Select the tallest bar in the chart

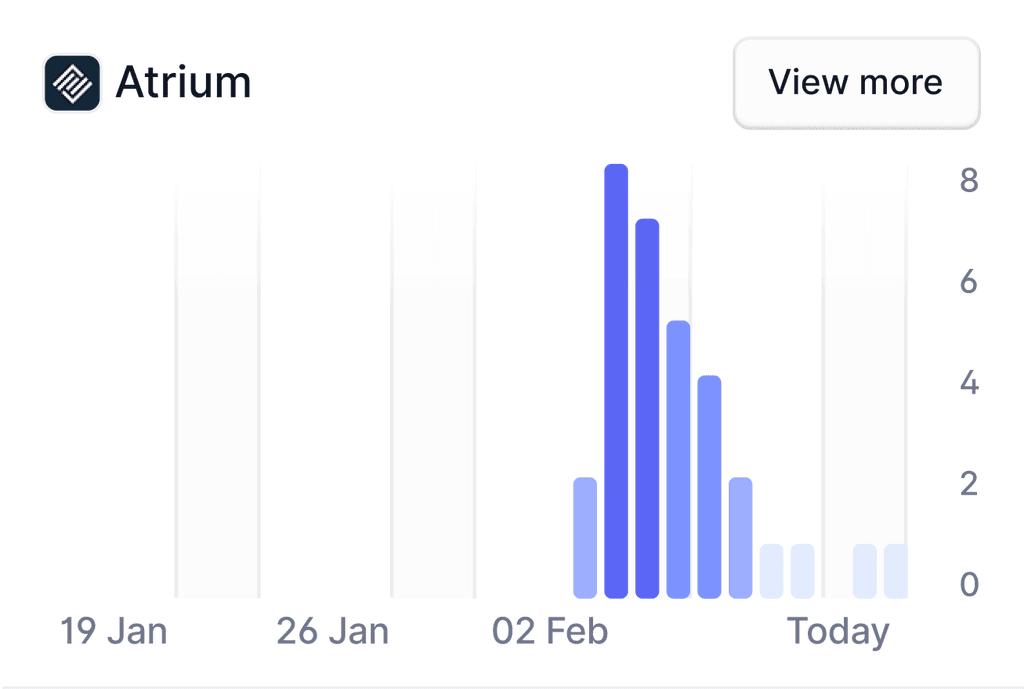coord(616,381)
